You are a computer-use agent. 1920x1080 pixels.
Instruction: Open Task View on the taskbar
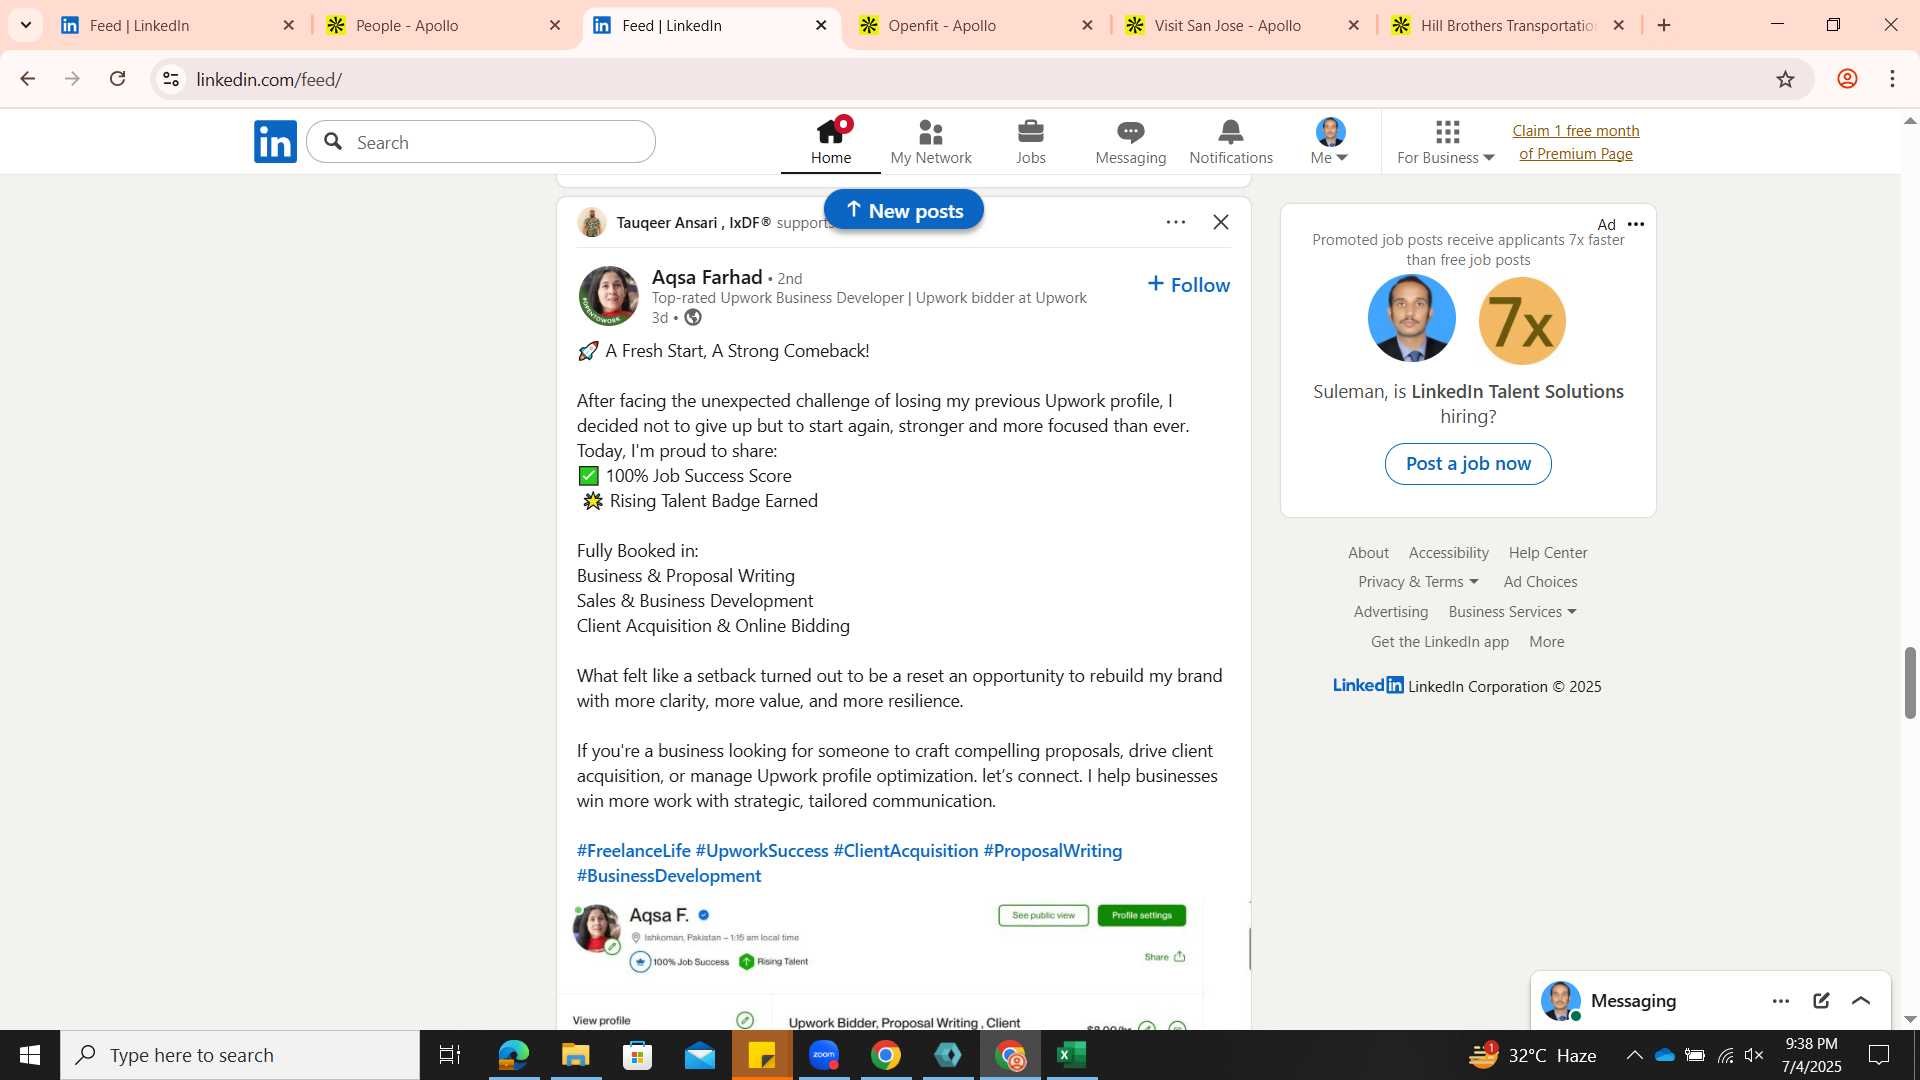[450, 1055]
